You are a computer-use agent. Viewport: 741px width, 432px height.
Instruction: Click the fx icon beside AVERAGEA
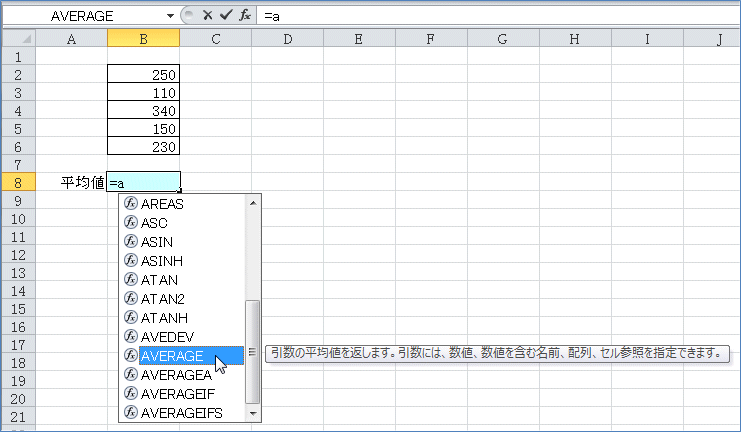point(130,374)
